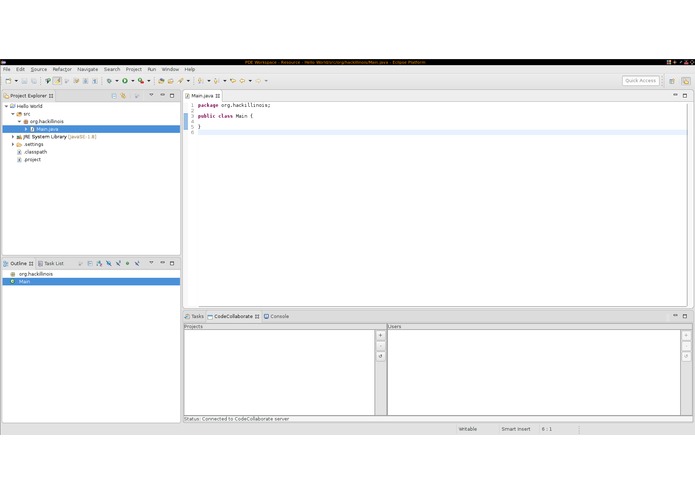Screen dimensions: 695x494
Task: Click the Quick Access search field
Action: (640, 81)
